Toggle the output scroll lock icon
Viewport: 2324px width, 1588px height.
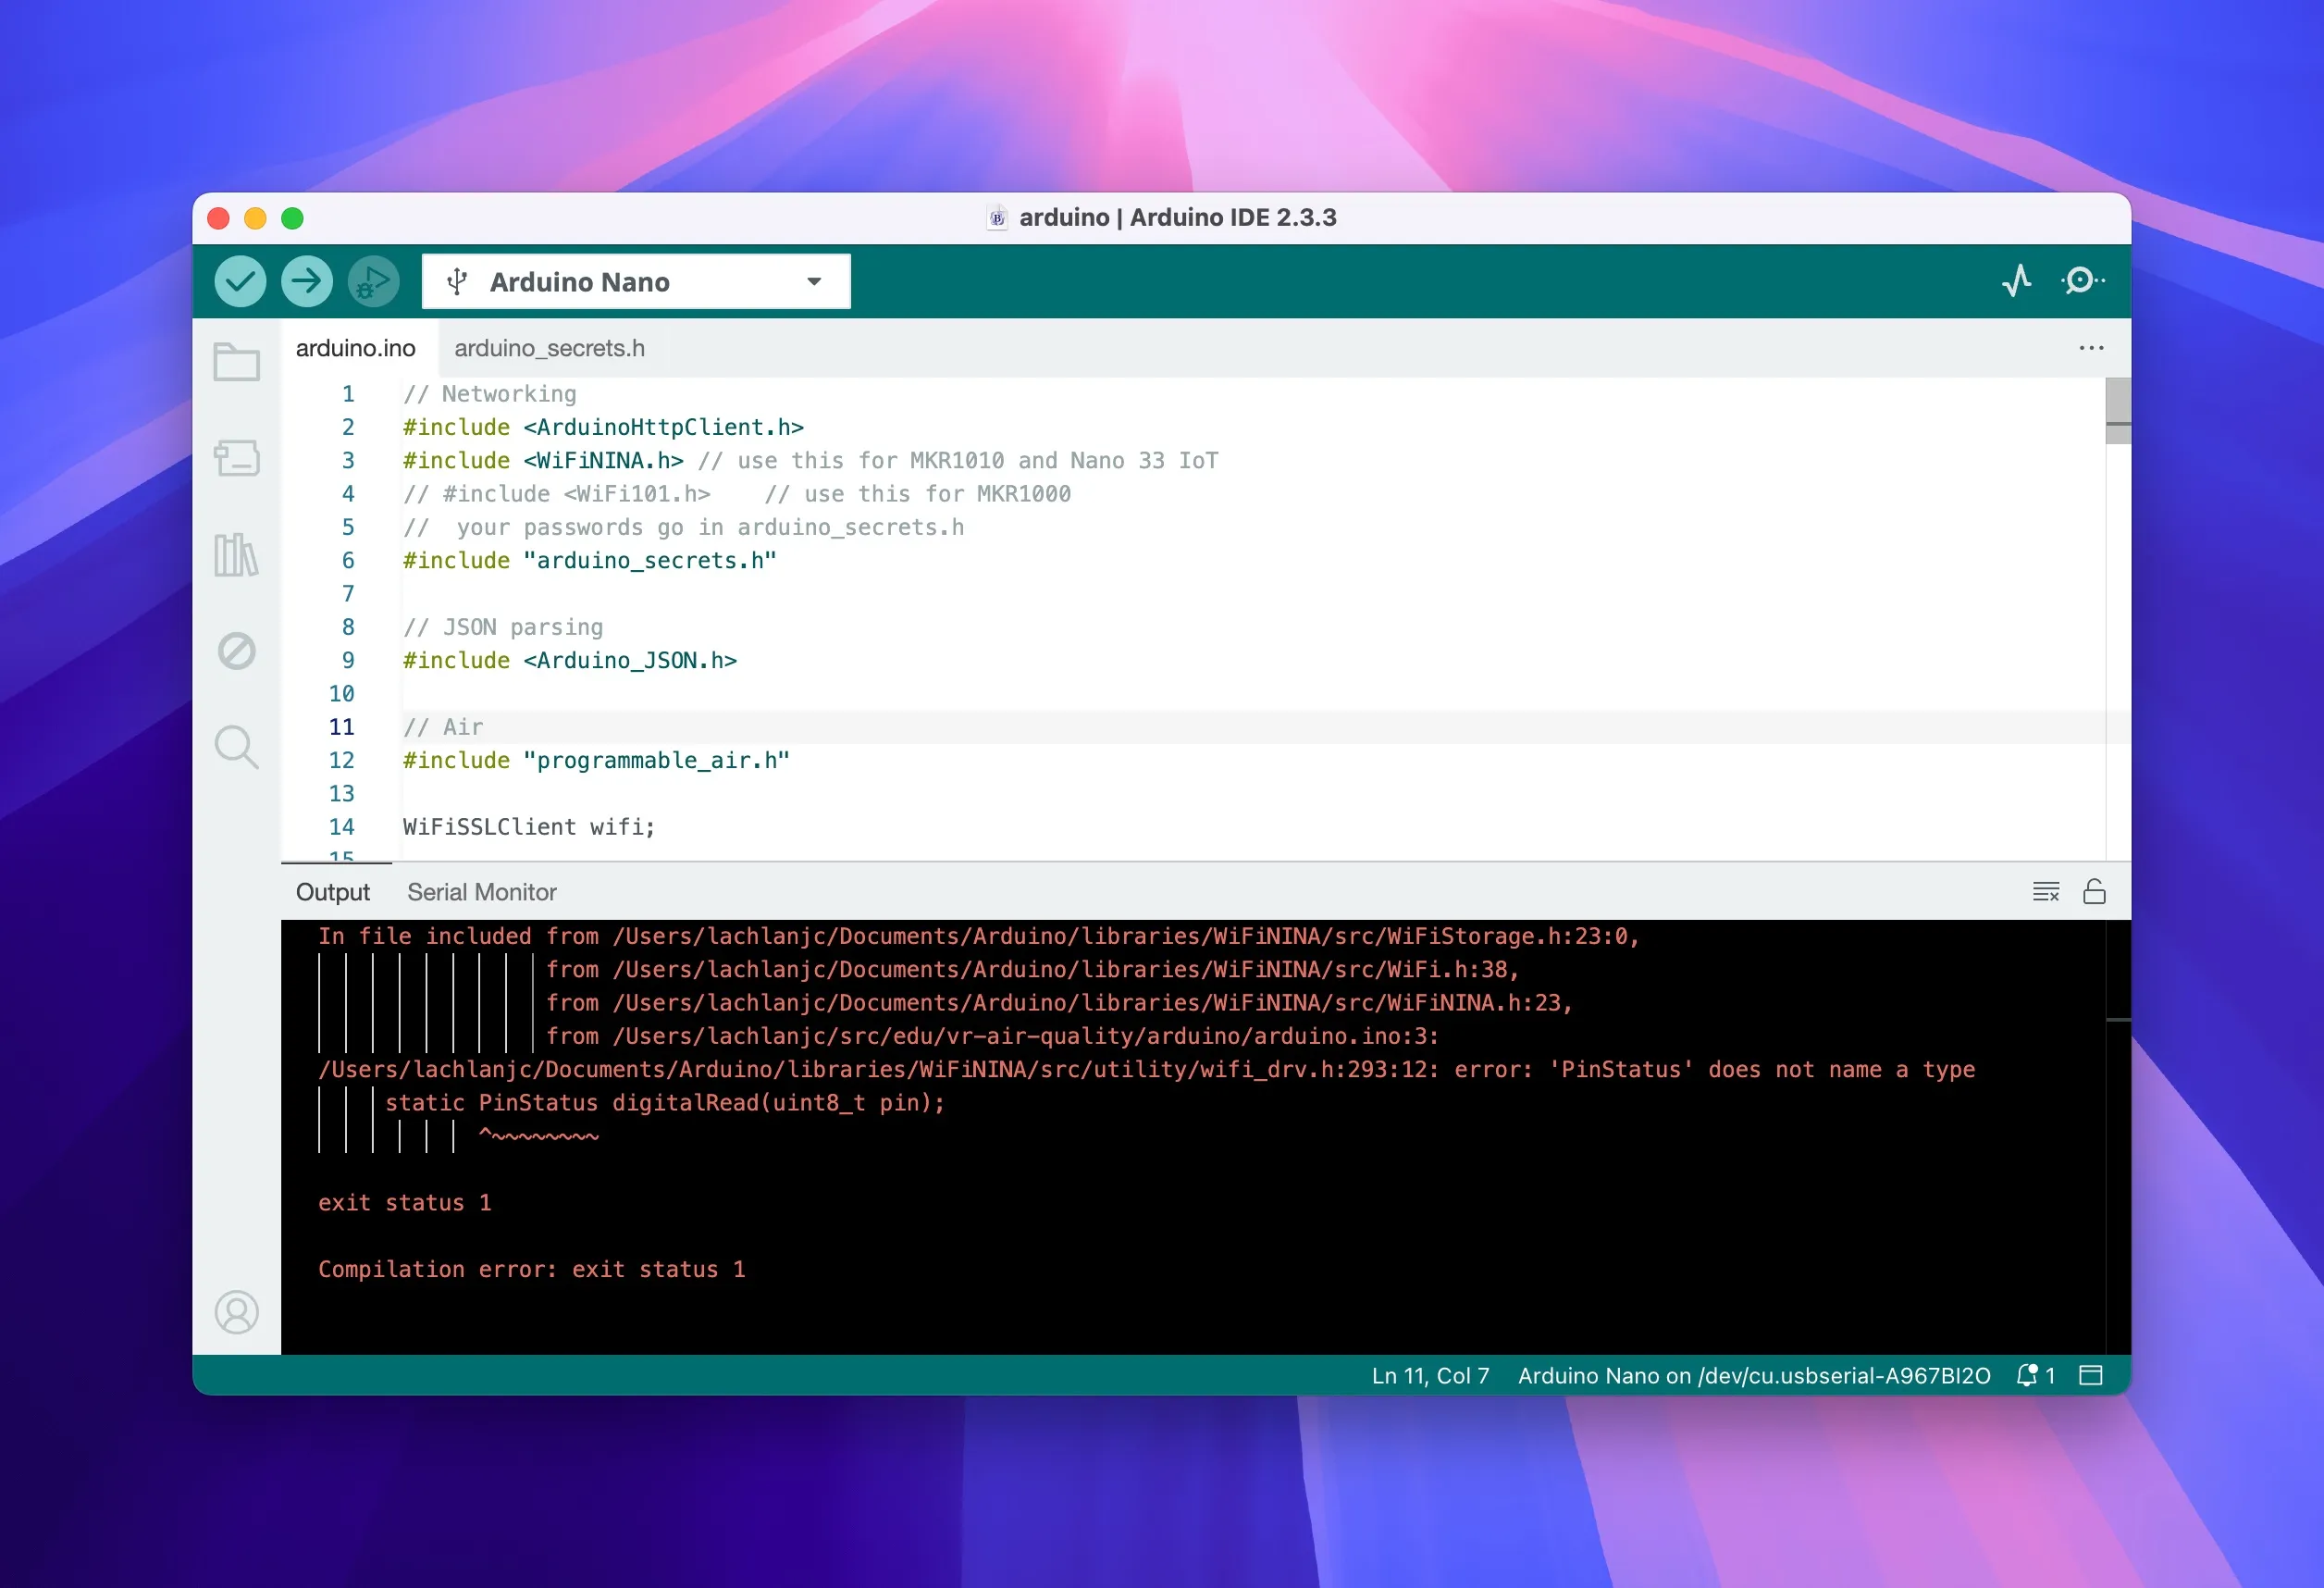[2094, 891]
